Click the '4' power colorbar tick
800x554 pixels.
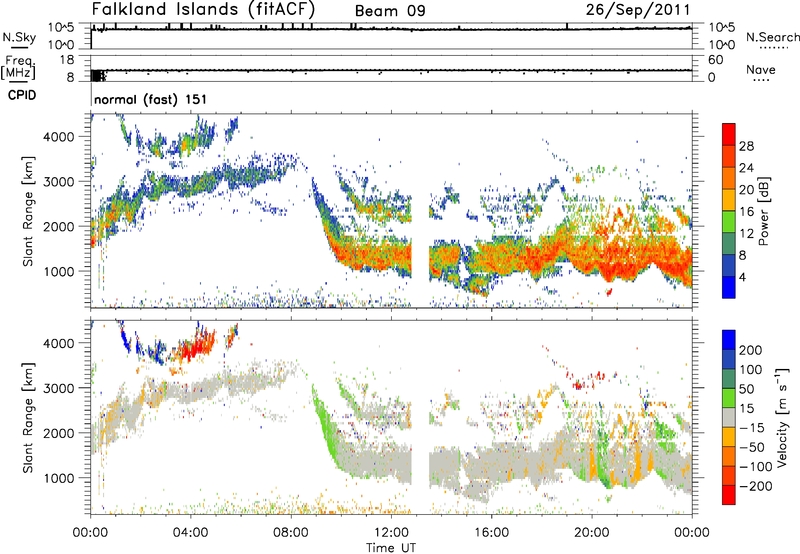[x=744, y=276]
